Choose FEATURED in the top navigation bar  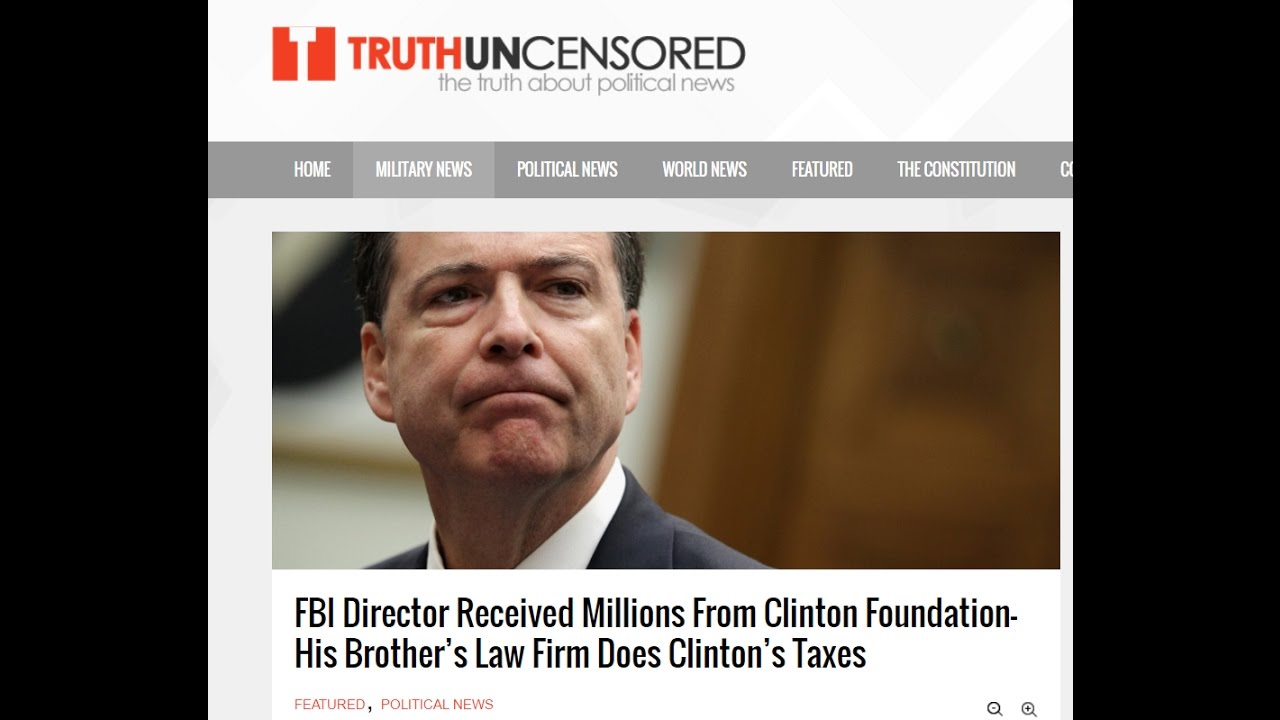822,170
